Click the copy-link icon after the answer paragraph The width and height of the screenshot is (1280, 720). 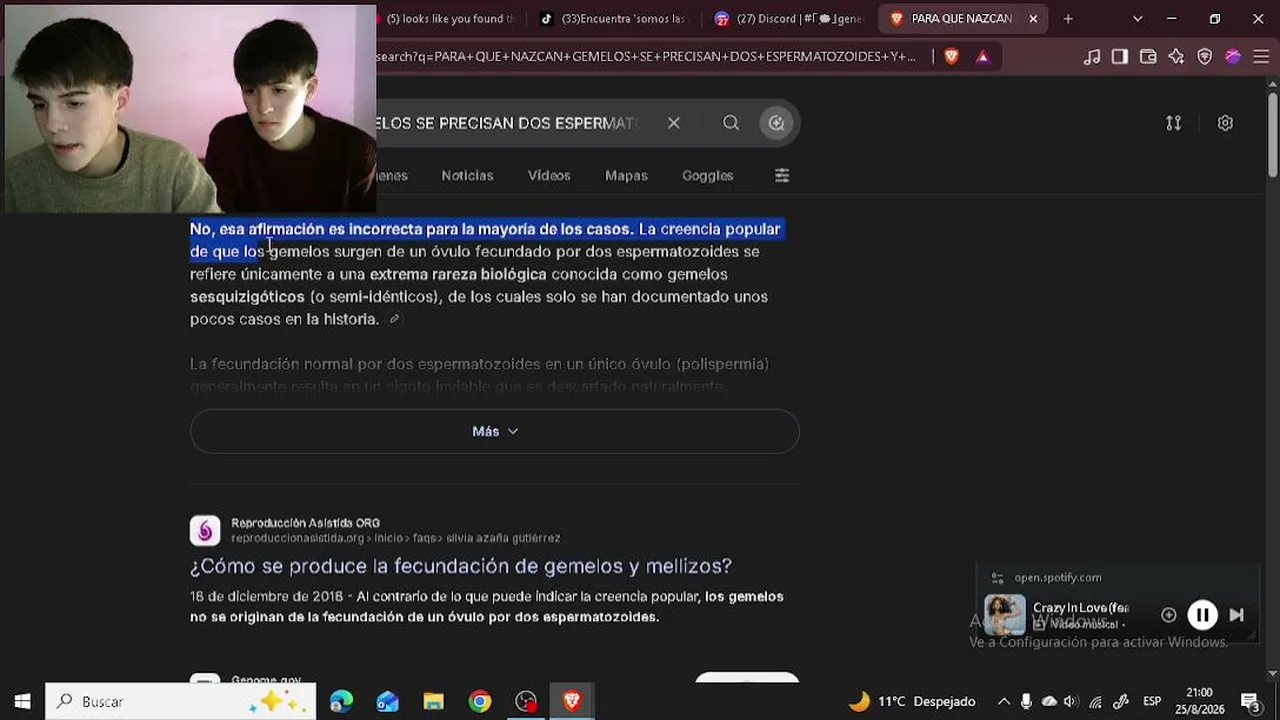click(394, 320)
